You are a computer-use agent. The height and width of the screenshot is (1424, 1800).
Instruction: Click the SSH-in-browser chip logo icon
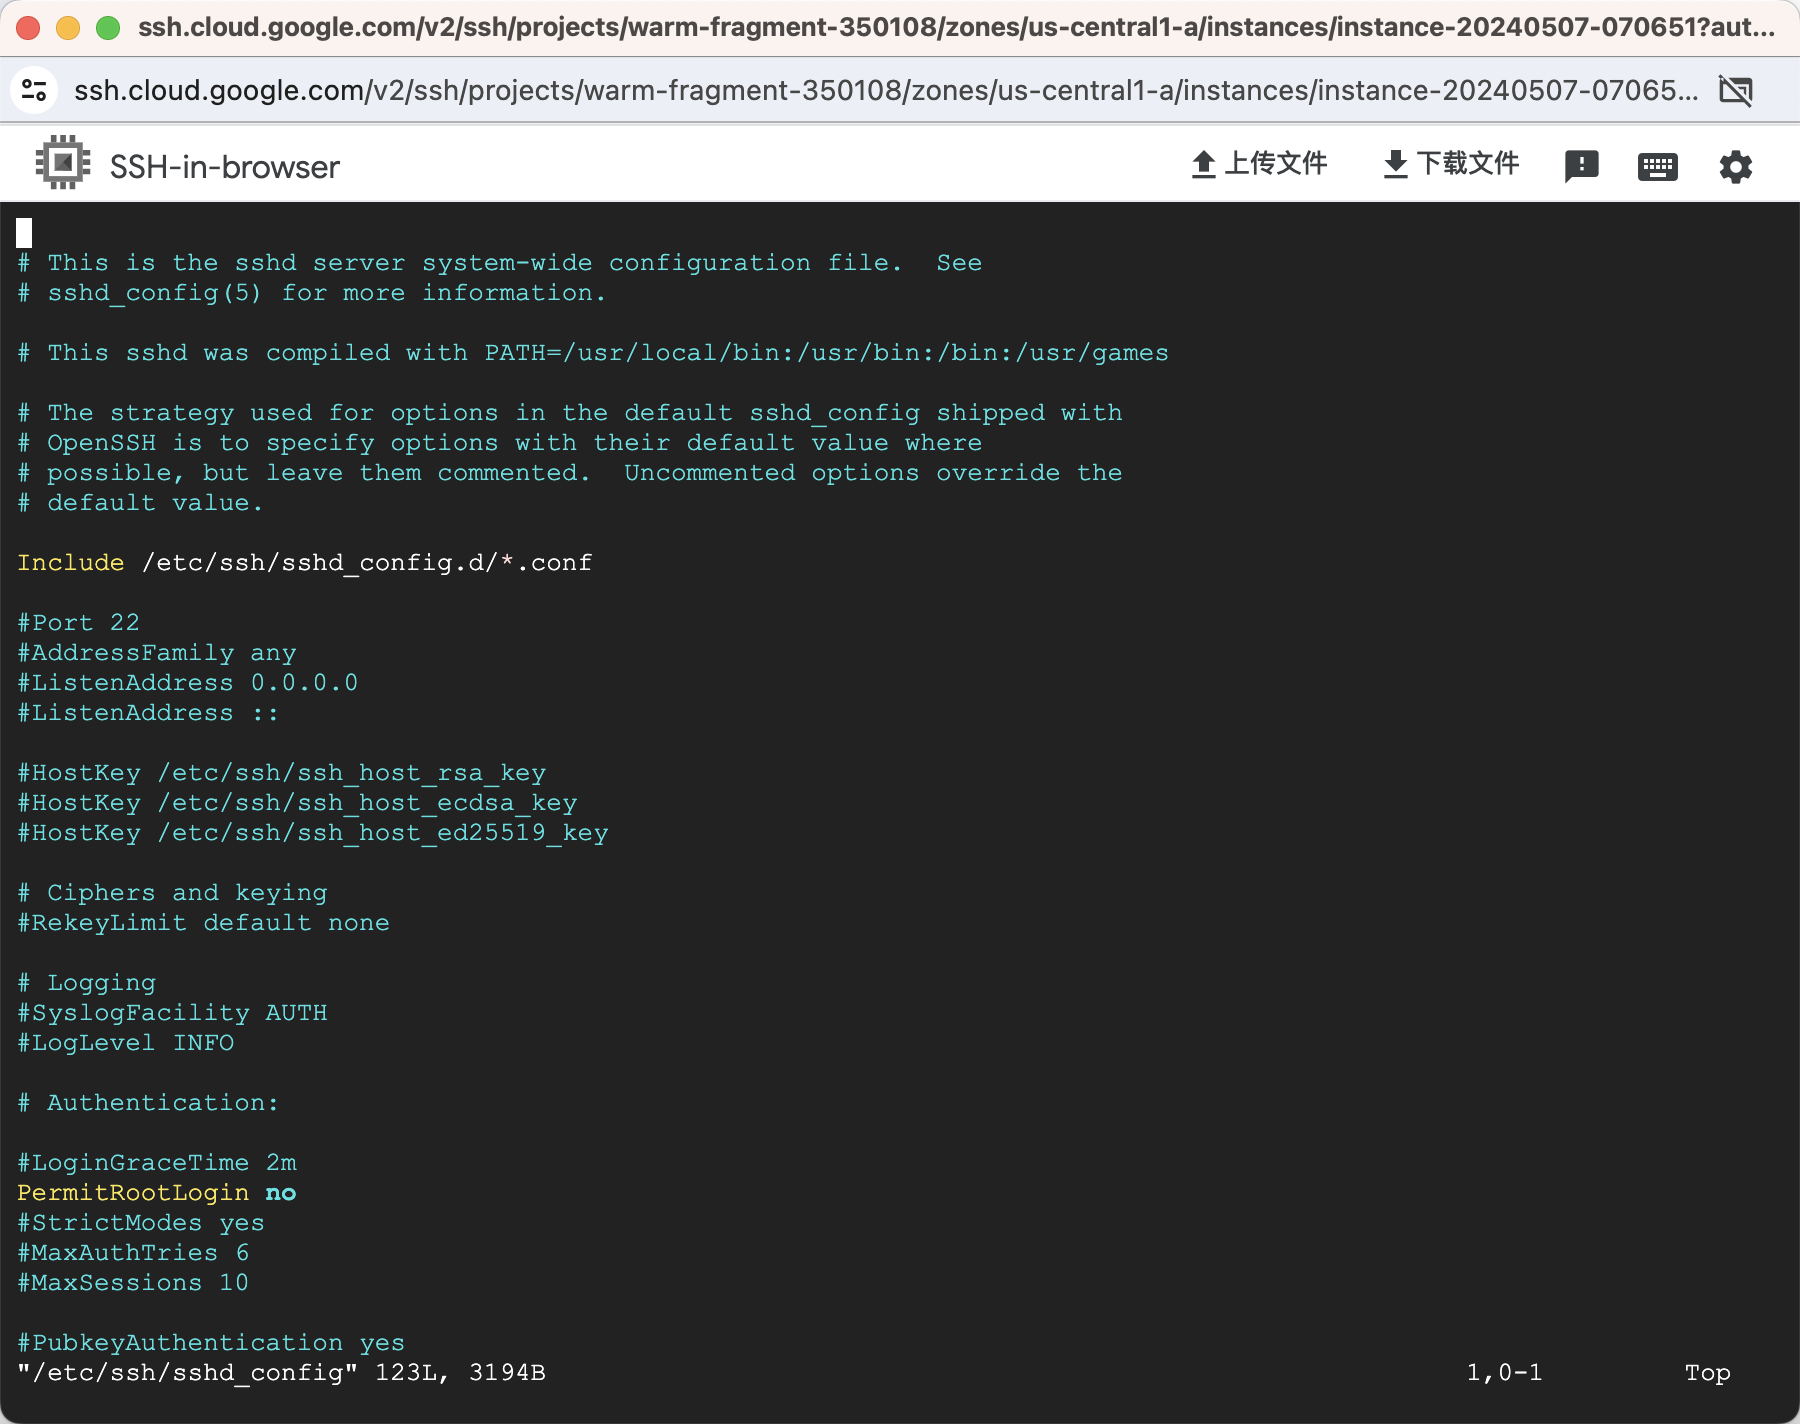coord(62,163)
